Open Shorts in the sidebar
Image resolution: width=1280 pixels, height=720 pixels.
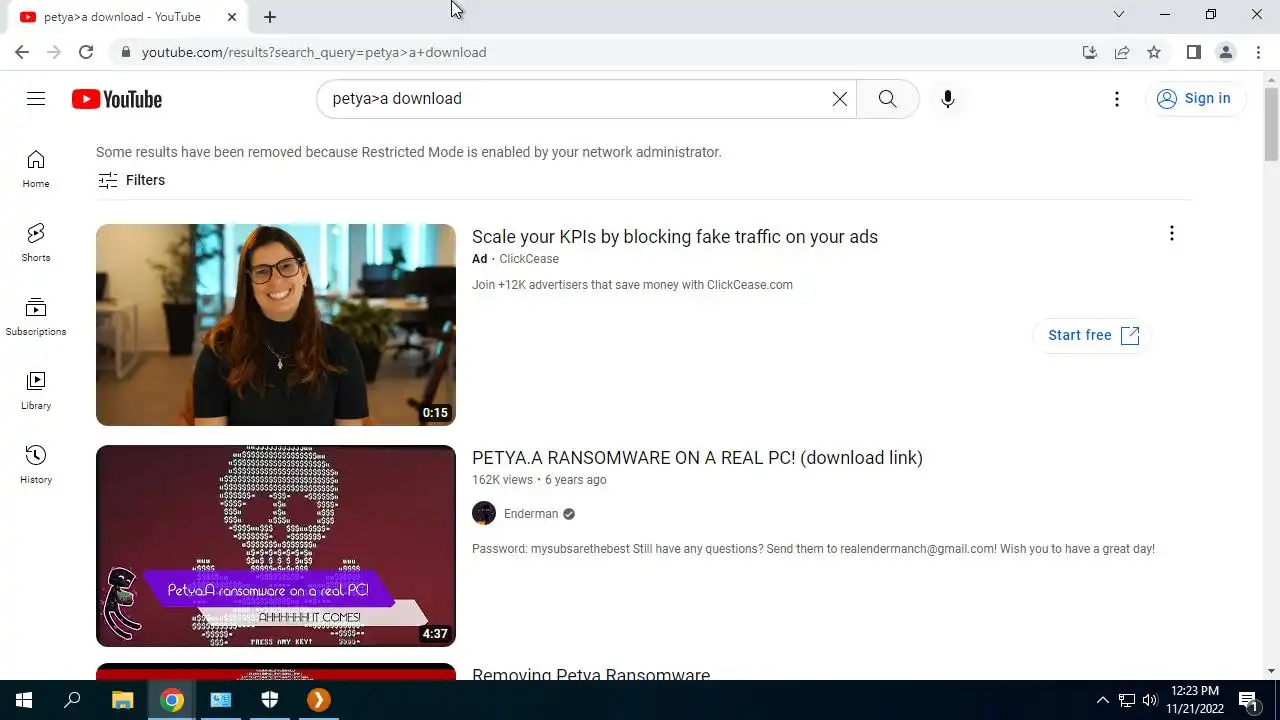(36, 243)
